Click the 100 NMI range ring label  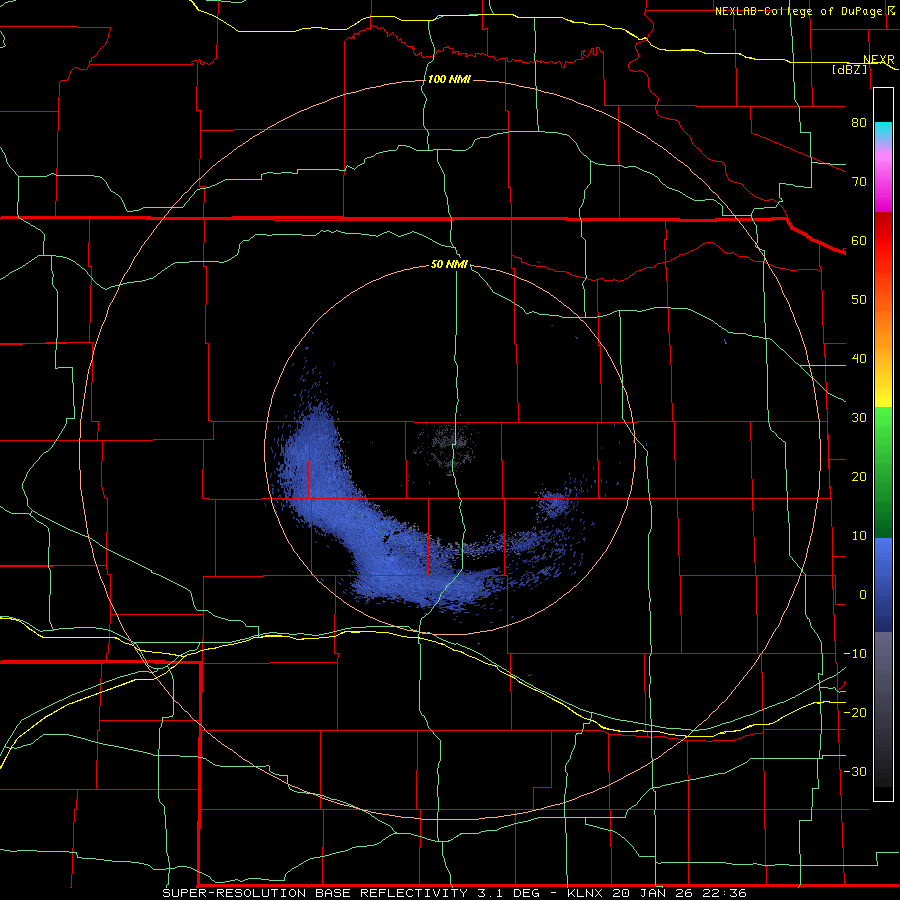pyautogui.click(x=449, y=79)
